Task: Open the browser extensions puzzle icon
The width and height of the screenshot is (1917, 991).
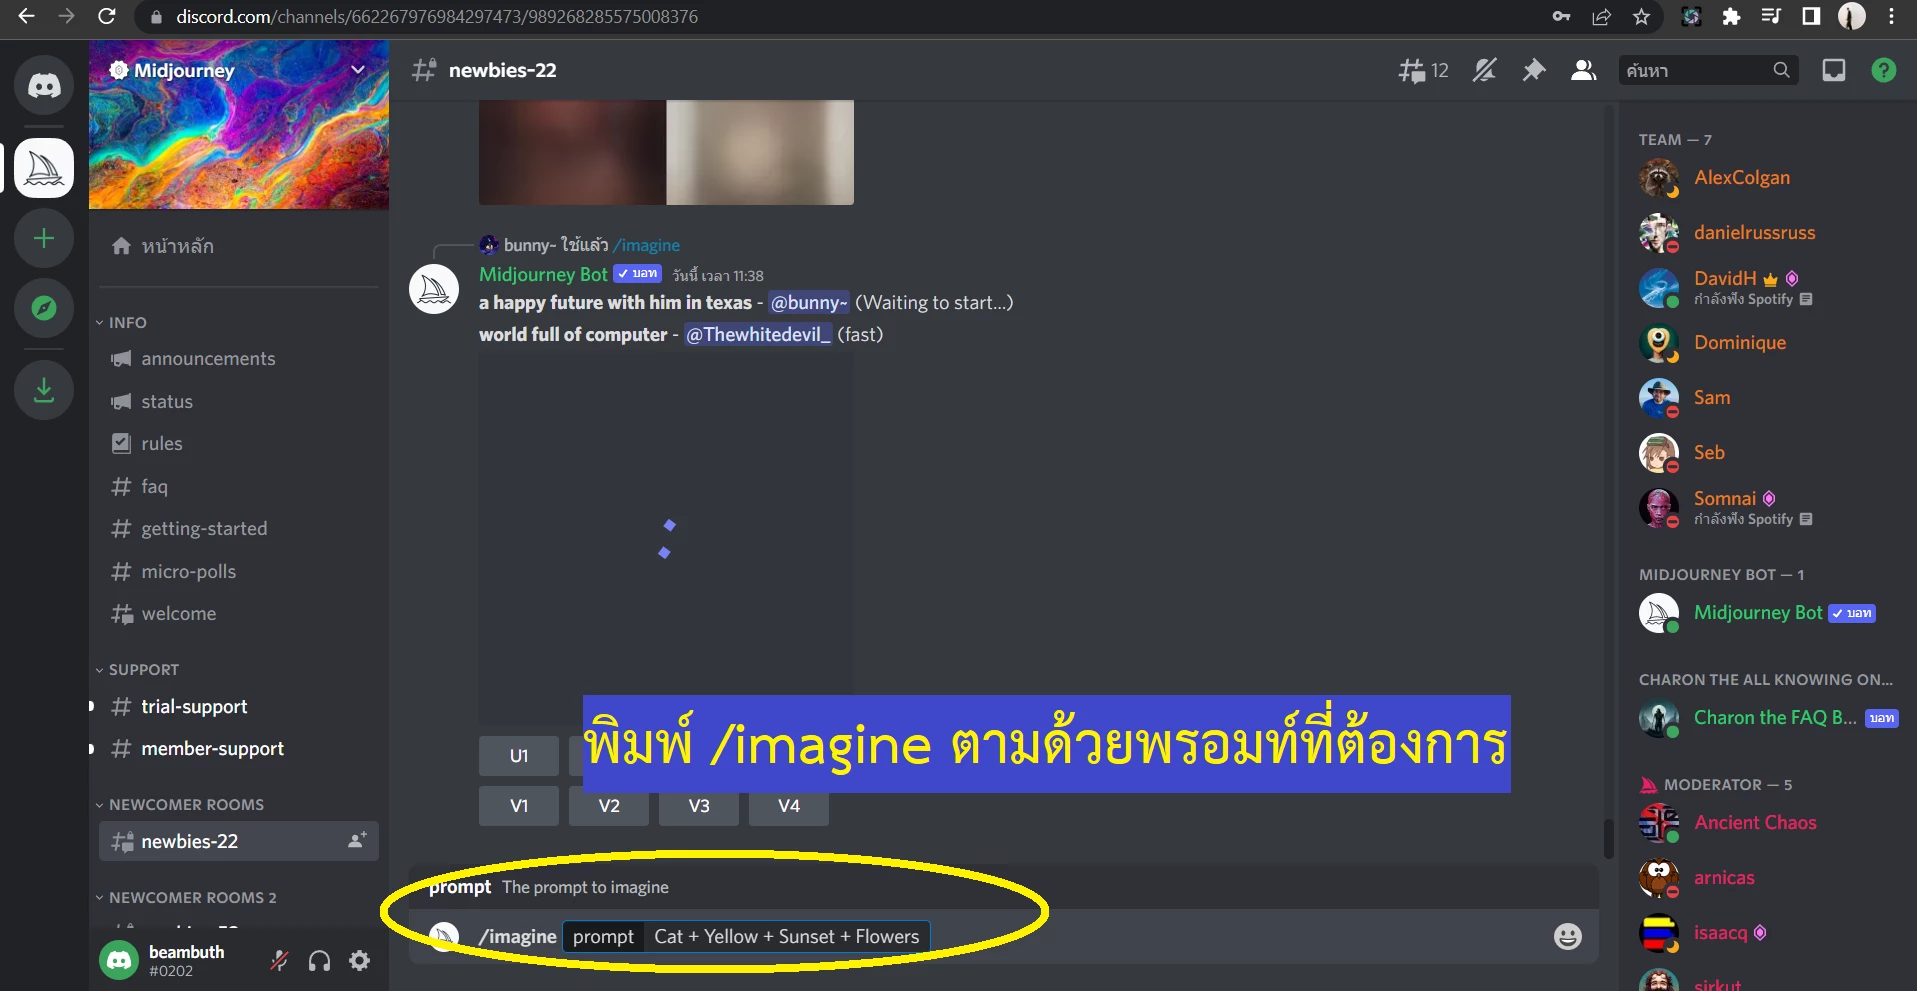Action: pyautogui.click(x=1731, y=16)
